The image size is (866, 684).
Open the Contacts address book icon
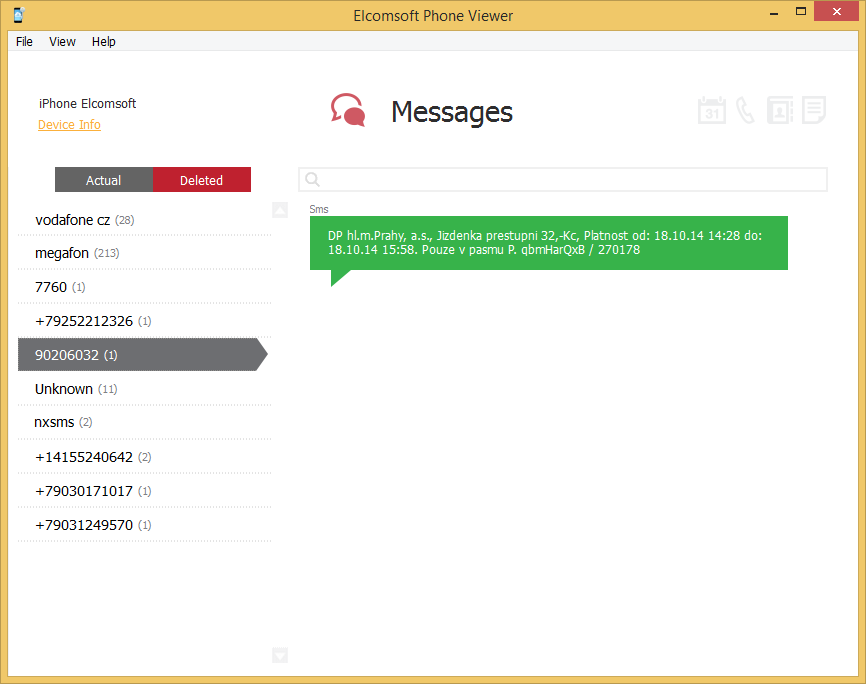tap(780, 110)
